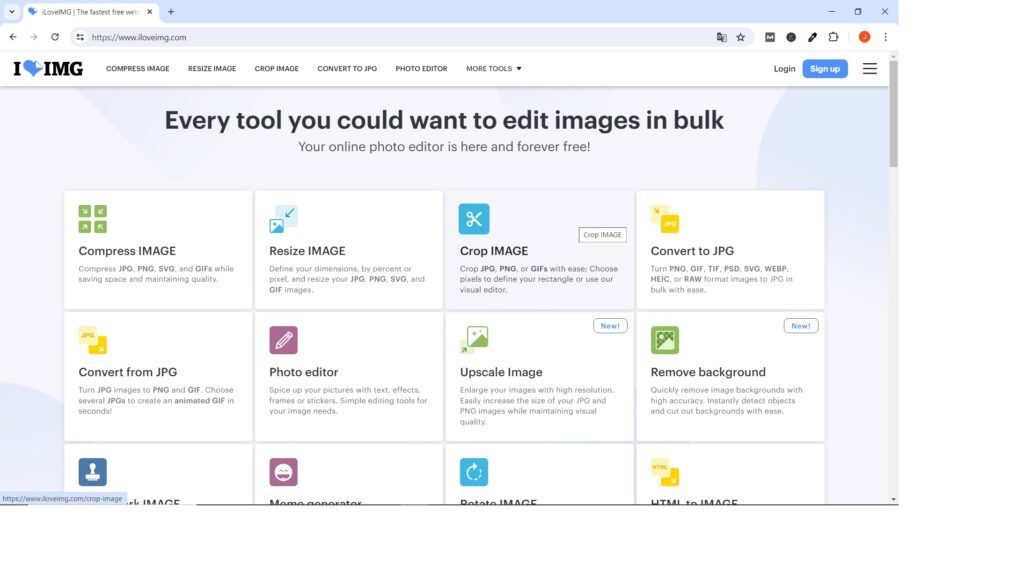
Task: Select CONVERT TO JPG in navigation bar
Action: 347,69
